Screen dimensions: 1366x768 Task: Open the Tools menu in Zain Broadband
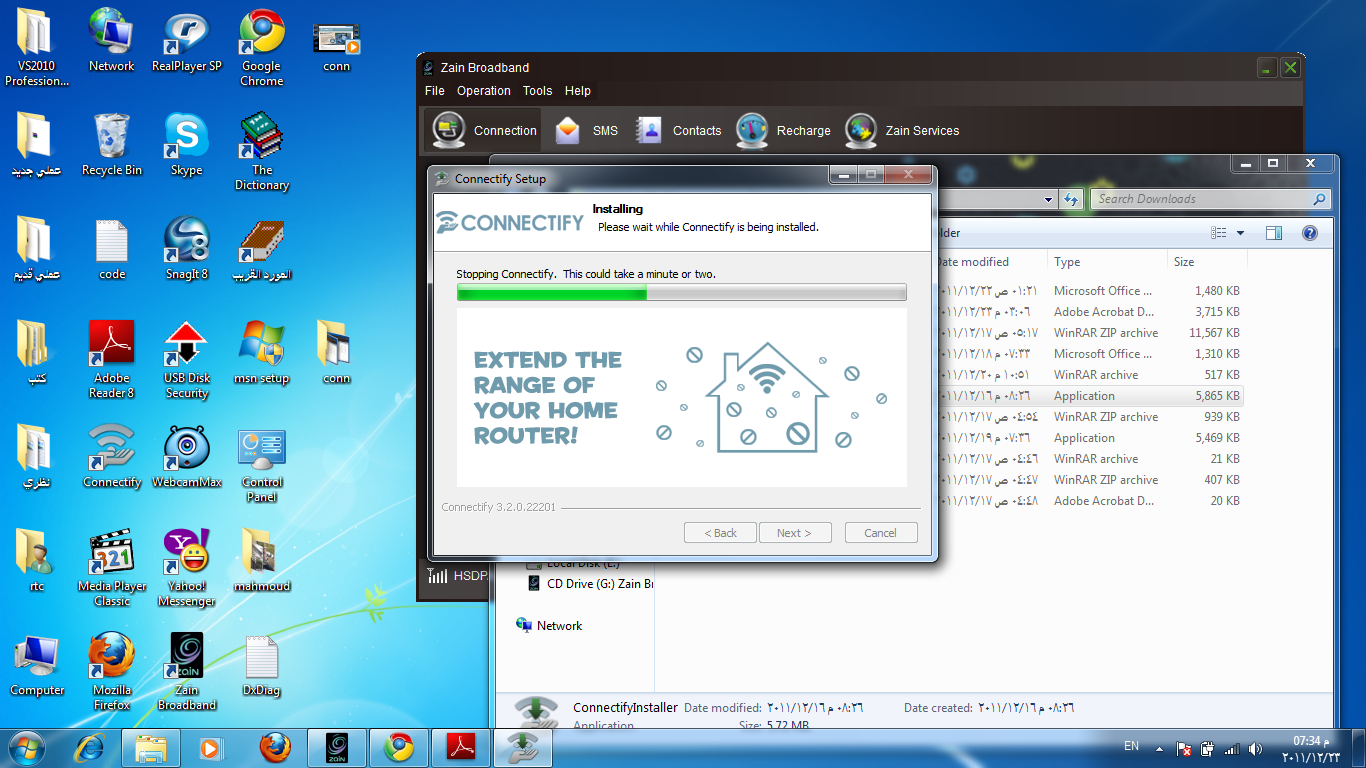click(x=537, y=90)
